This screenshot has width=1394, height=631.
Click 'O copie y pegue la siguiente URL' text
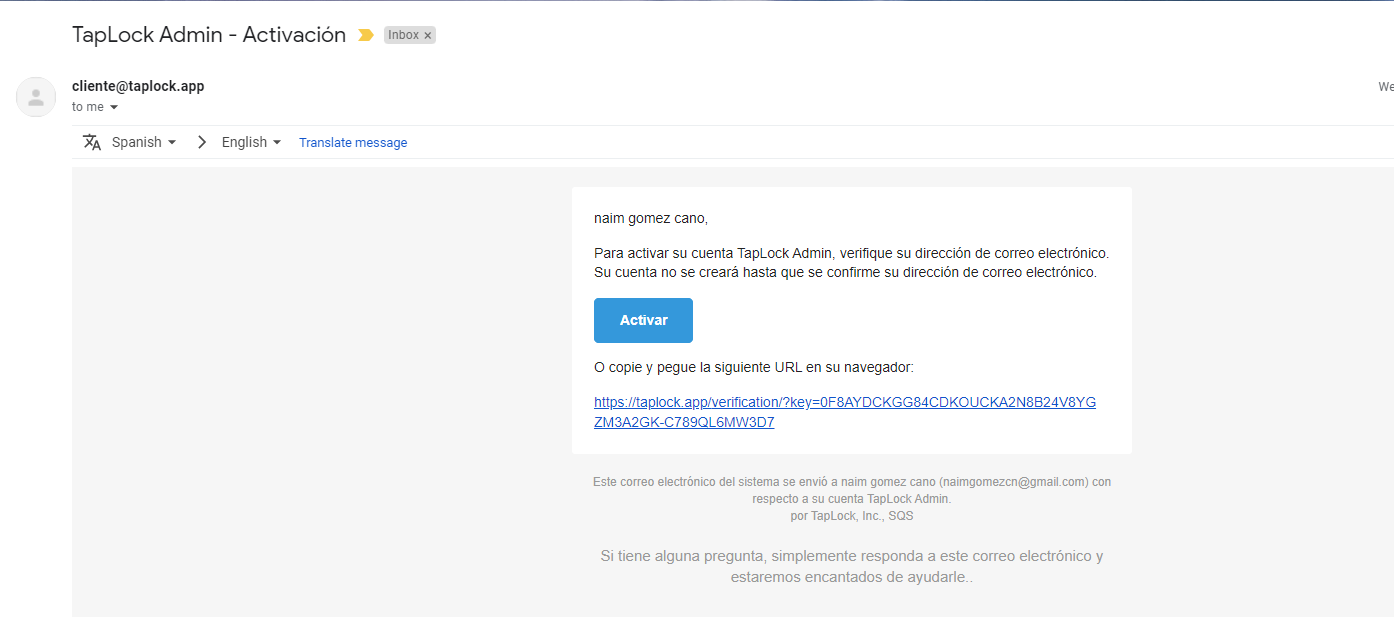(x=754, y=367)
